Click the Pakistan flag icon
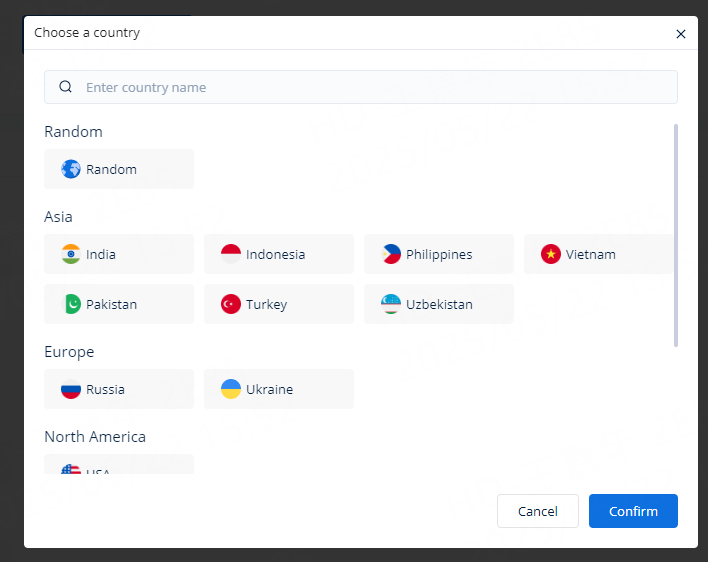Viewport: 708px width, 562px height. pos(71,304)
